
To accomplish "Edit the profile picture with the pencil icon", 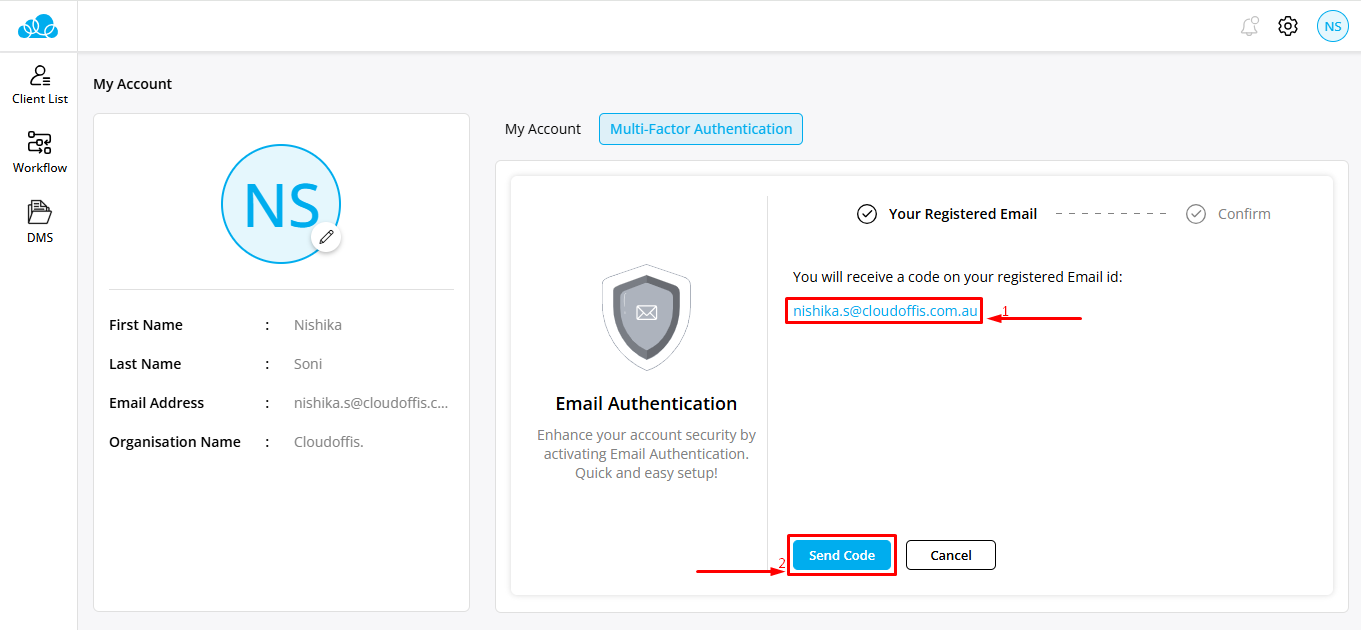I will (326, 237).
